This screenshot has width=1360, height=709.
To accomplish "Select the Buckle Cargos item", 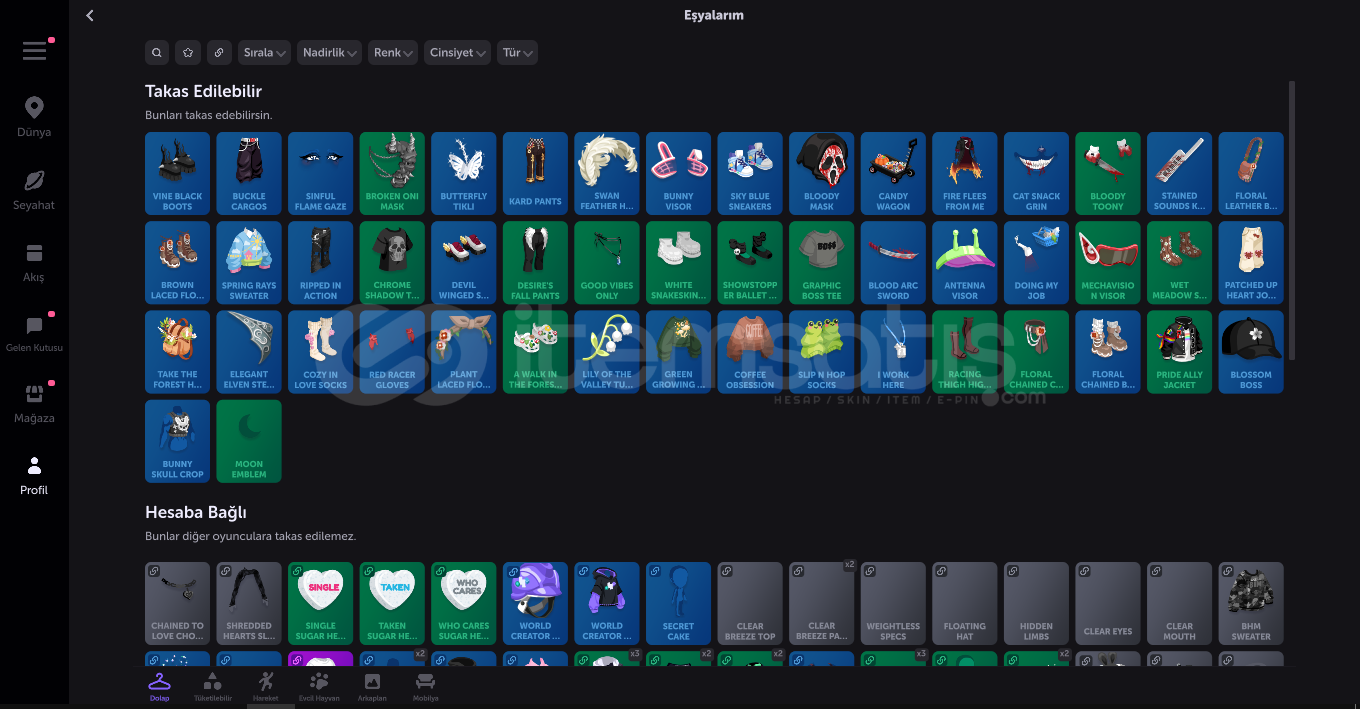I will 249,173.
